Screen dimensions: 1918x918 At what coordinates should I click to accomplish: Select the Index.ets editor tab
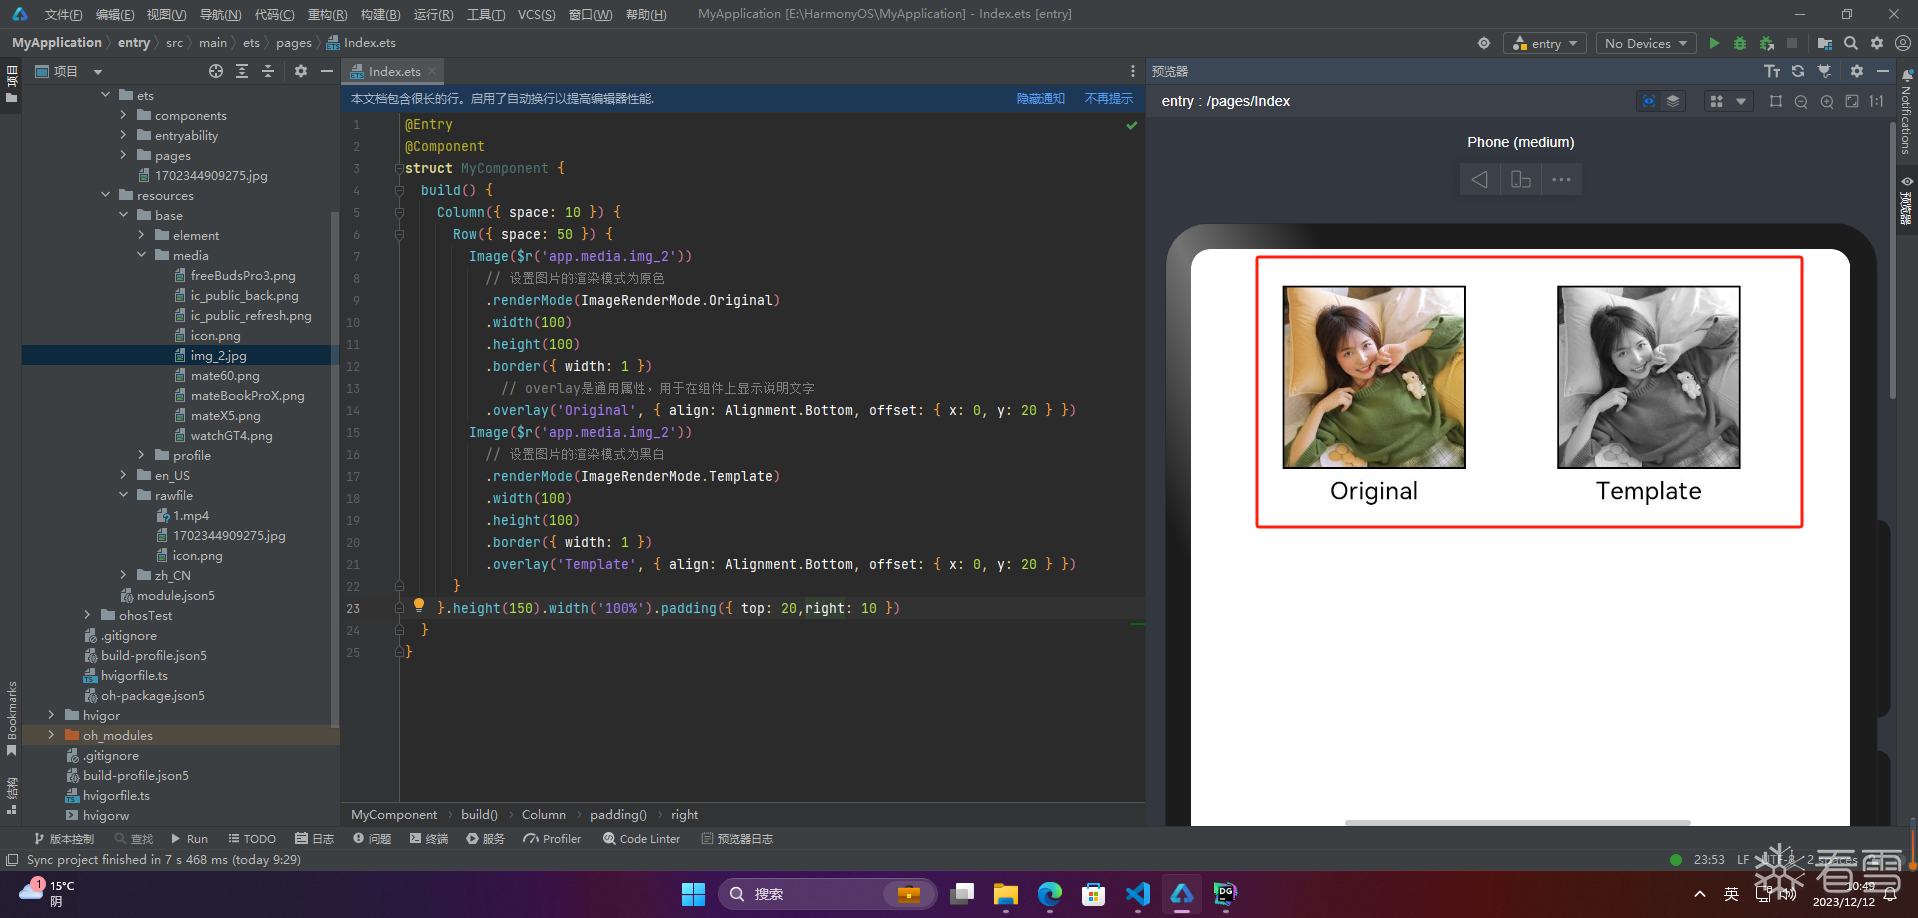click(393, 71)
